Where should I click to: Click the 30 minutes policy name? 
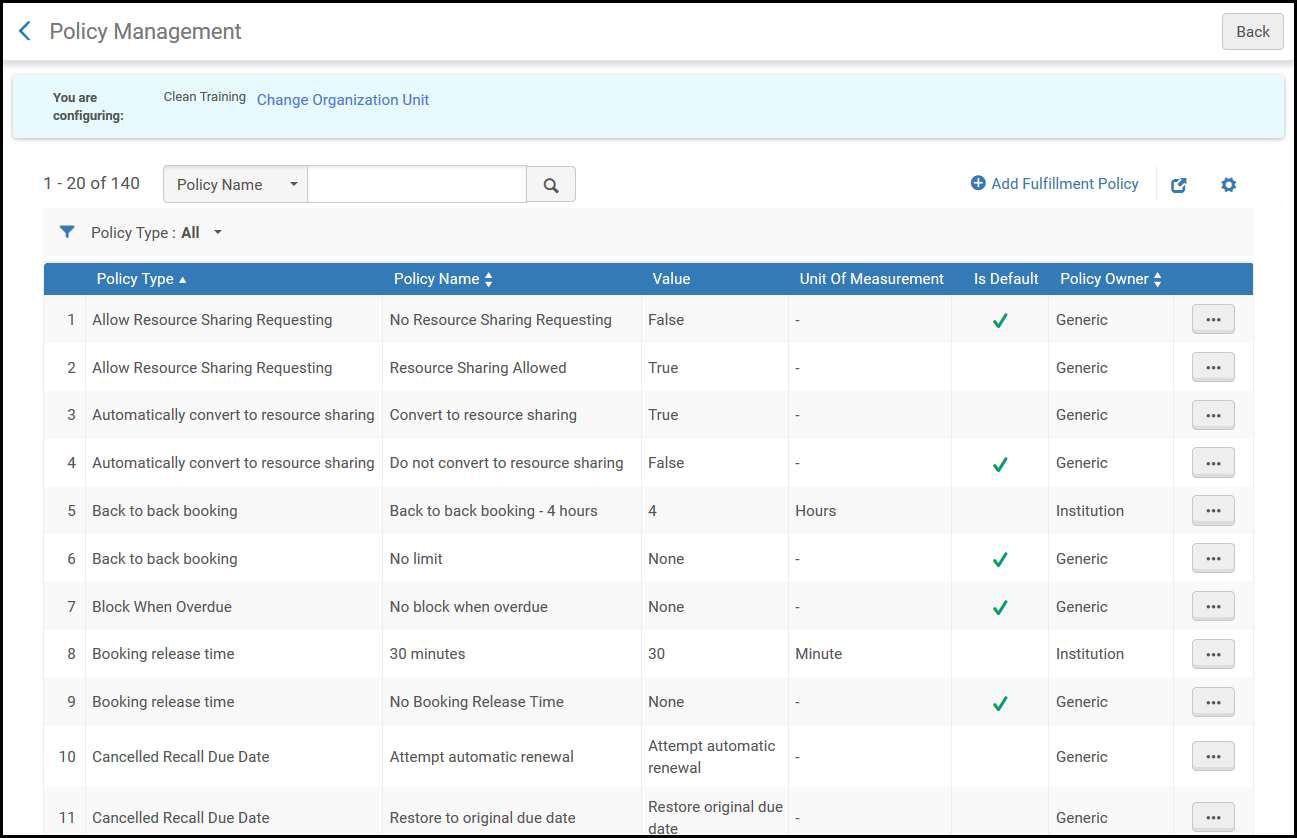(x=427, y=654)
